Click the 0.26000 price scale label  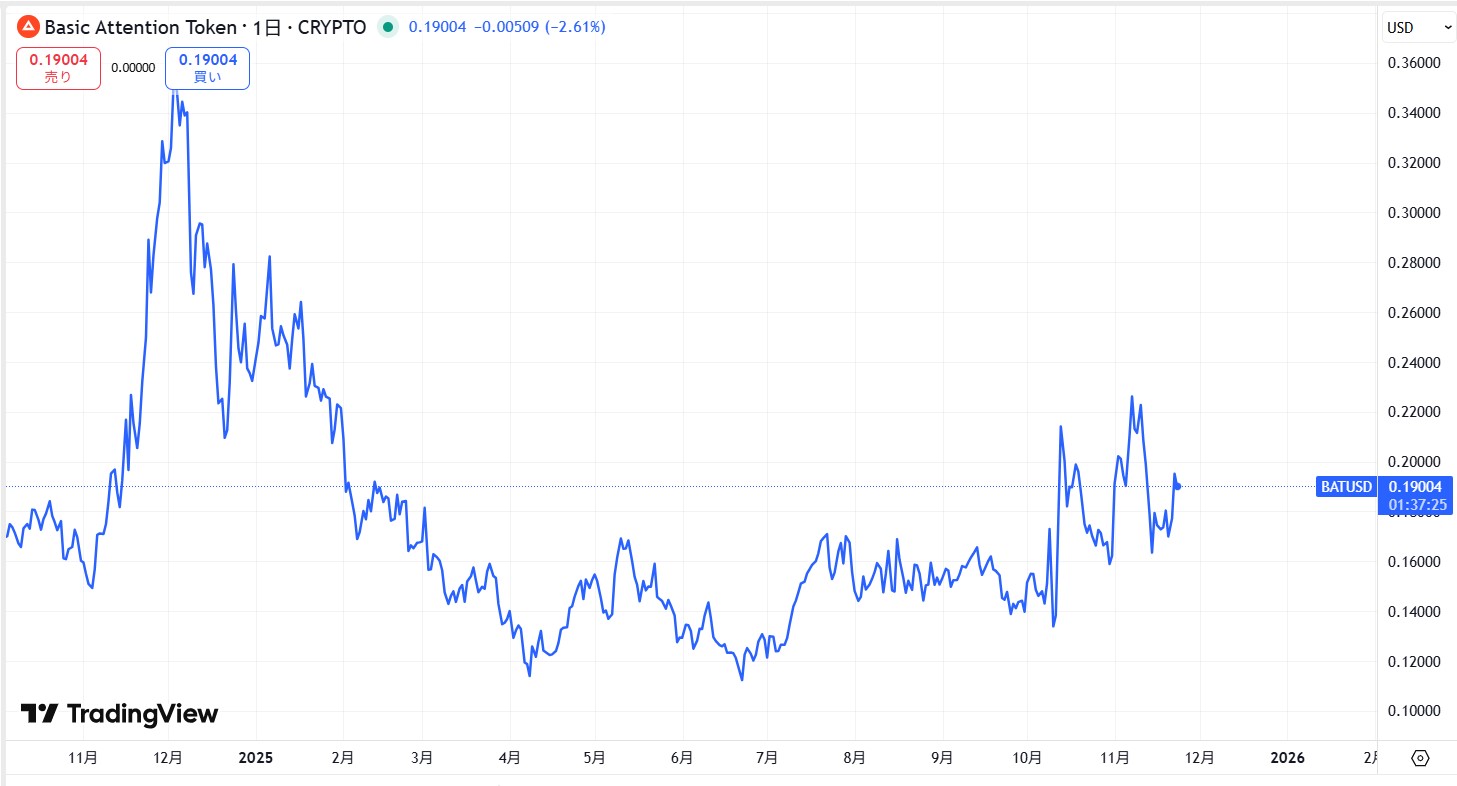pyautogui.click(x=1413, y=313)
